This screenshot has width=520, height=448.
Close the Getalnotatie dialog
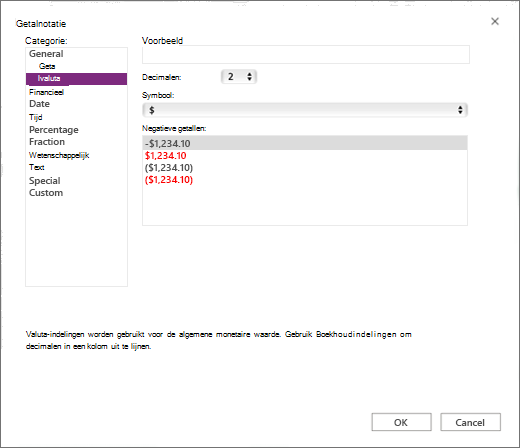495,21
